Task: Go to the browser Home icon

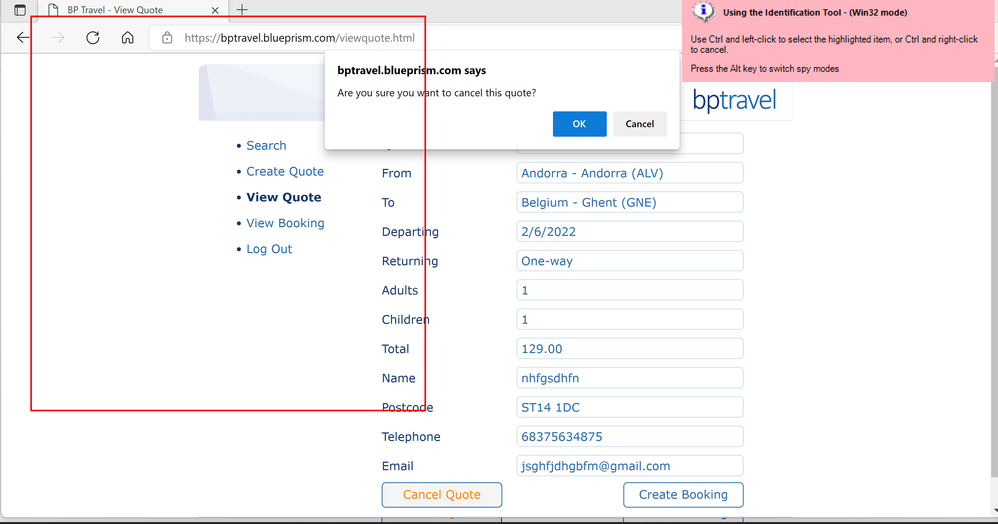Action: click(128, 38)
